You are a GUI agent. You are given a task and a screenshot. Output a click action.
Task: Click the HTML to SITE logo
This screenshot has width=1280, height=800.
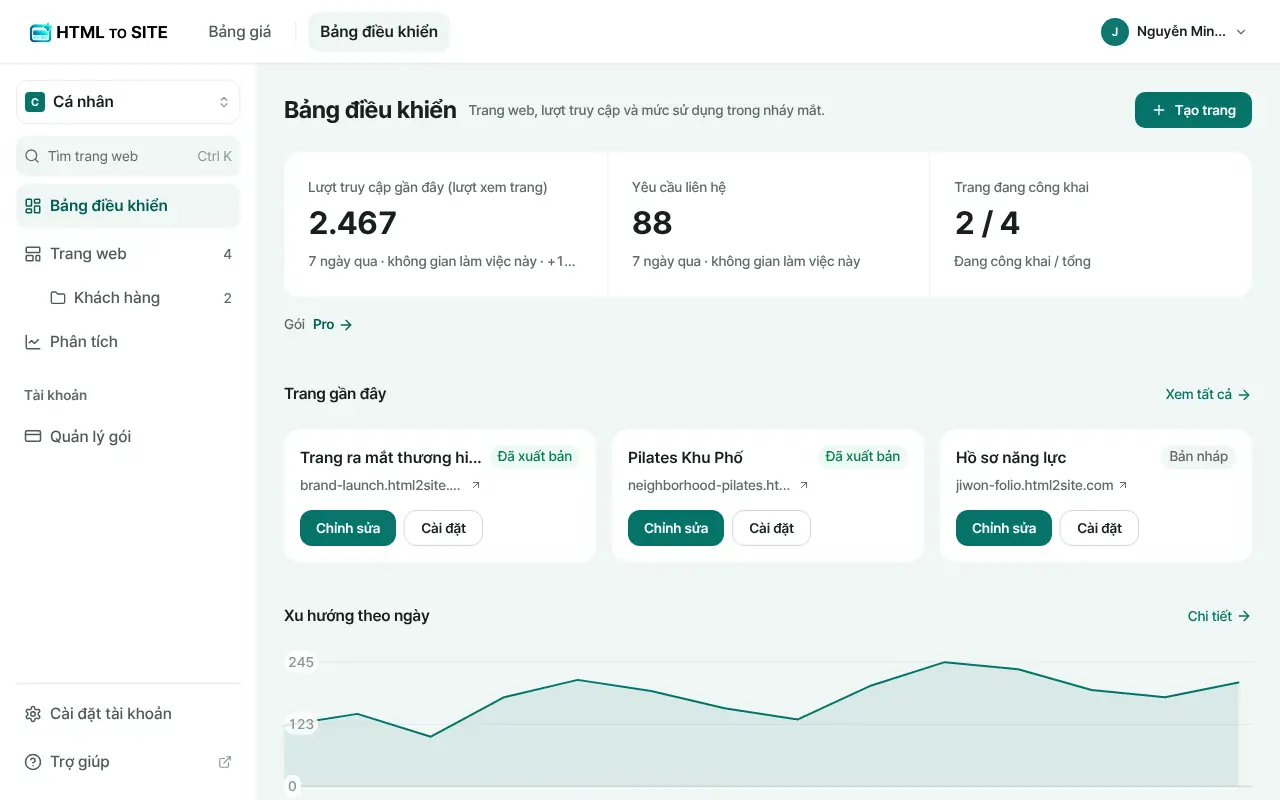coord(98,32)
